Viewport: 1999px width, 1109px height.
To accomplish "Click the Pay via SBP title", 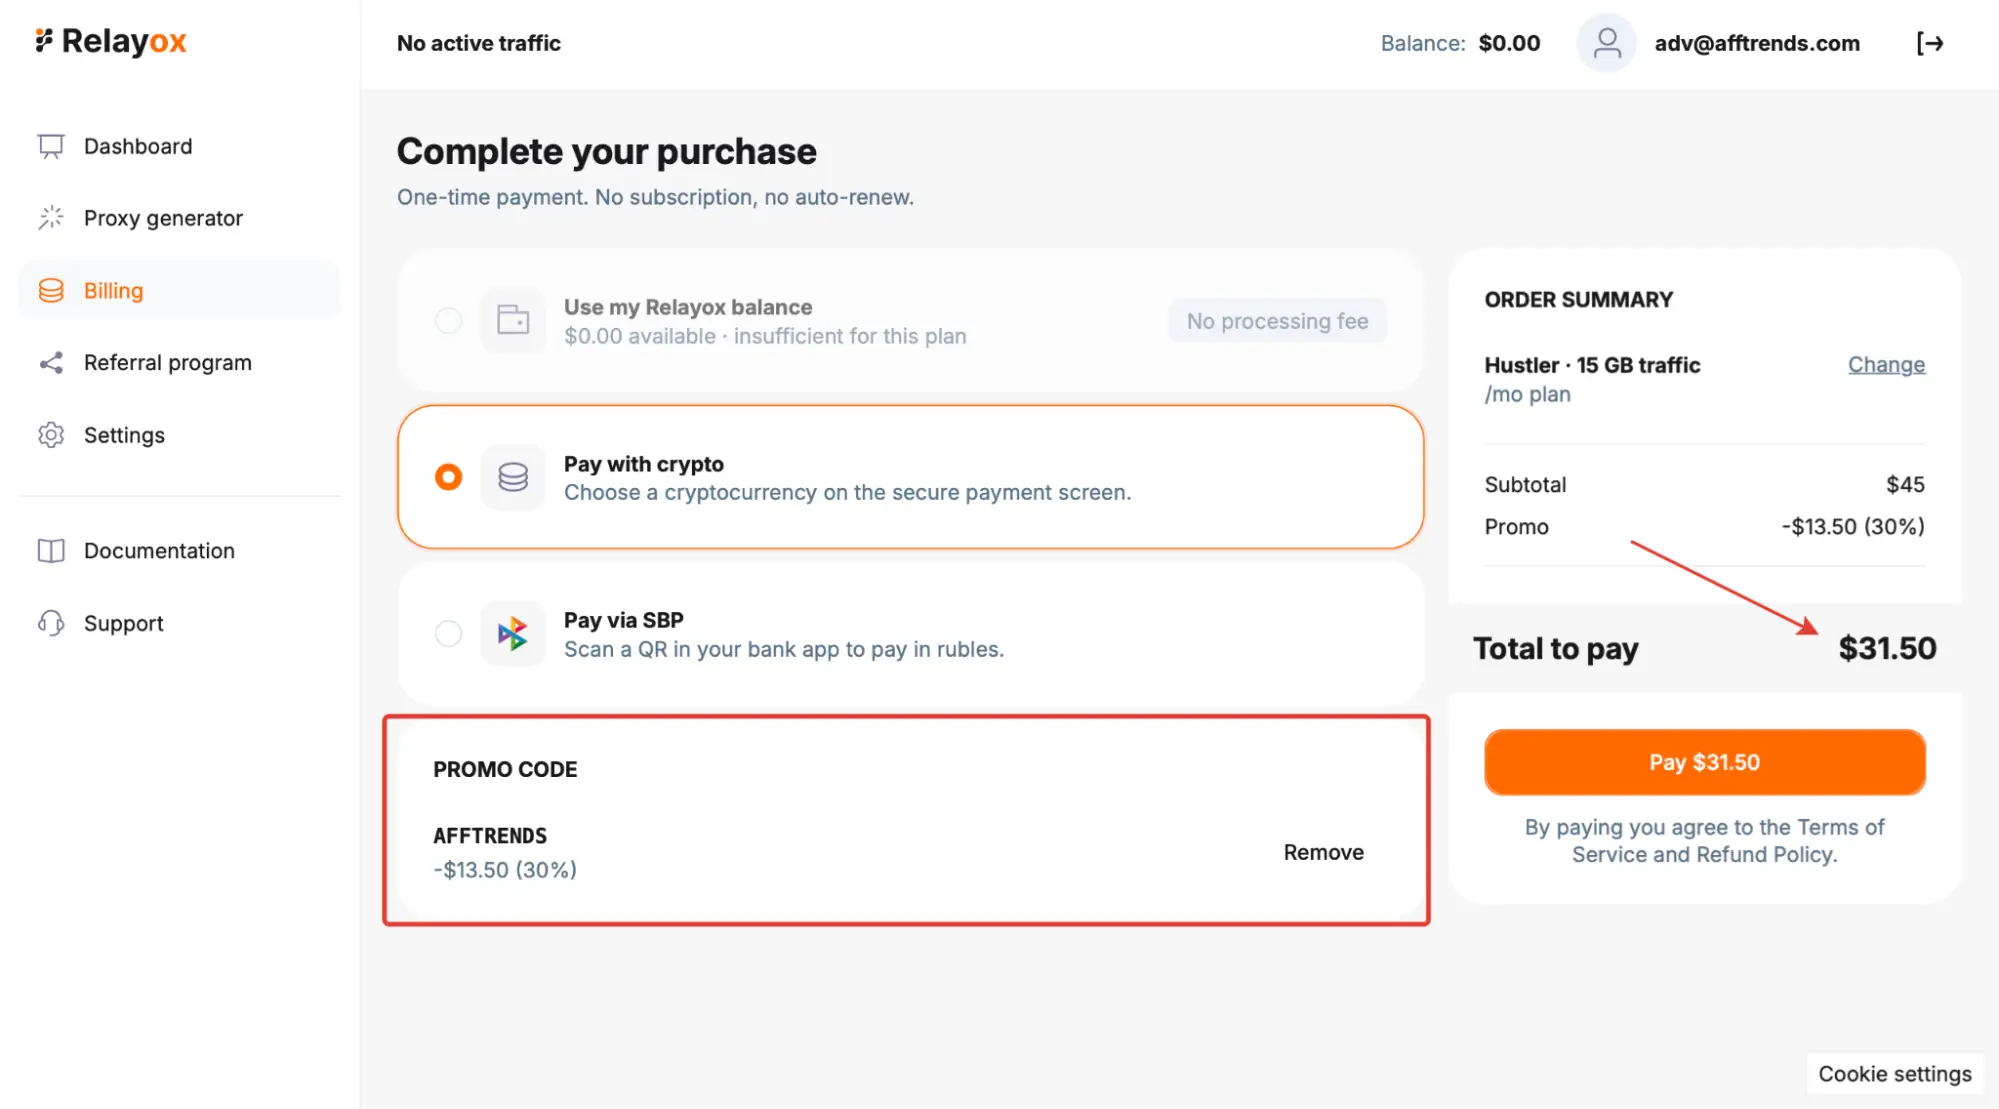I will point(623,620).
